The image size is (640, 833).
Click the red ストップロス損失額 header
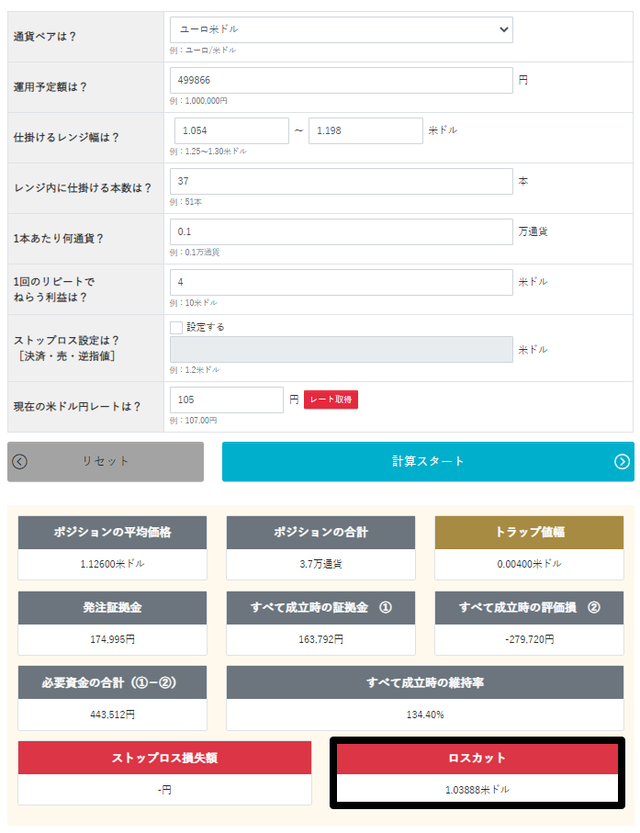pyautogui.click(x=165, y=758)
